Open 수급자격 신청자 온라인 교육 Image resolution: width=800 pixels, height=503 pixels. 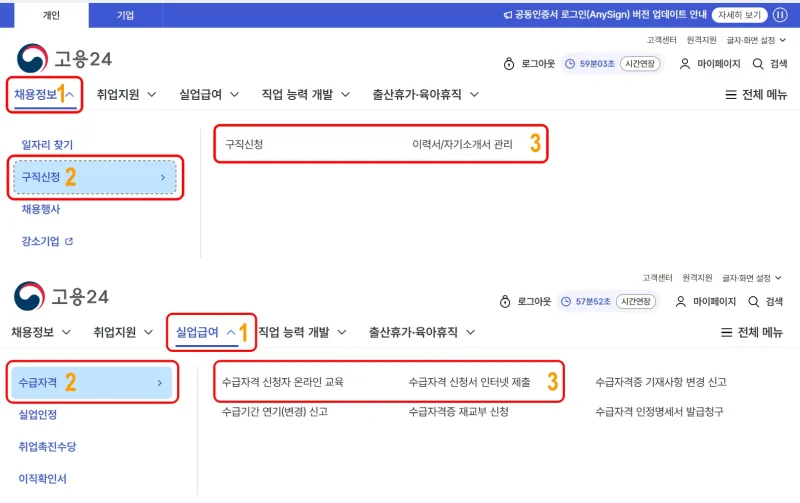[x=283, y=382]
